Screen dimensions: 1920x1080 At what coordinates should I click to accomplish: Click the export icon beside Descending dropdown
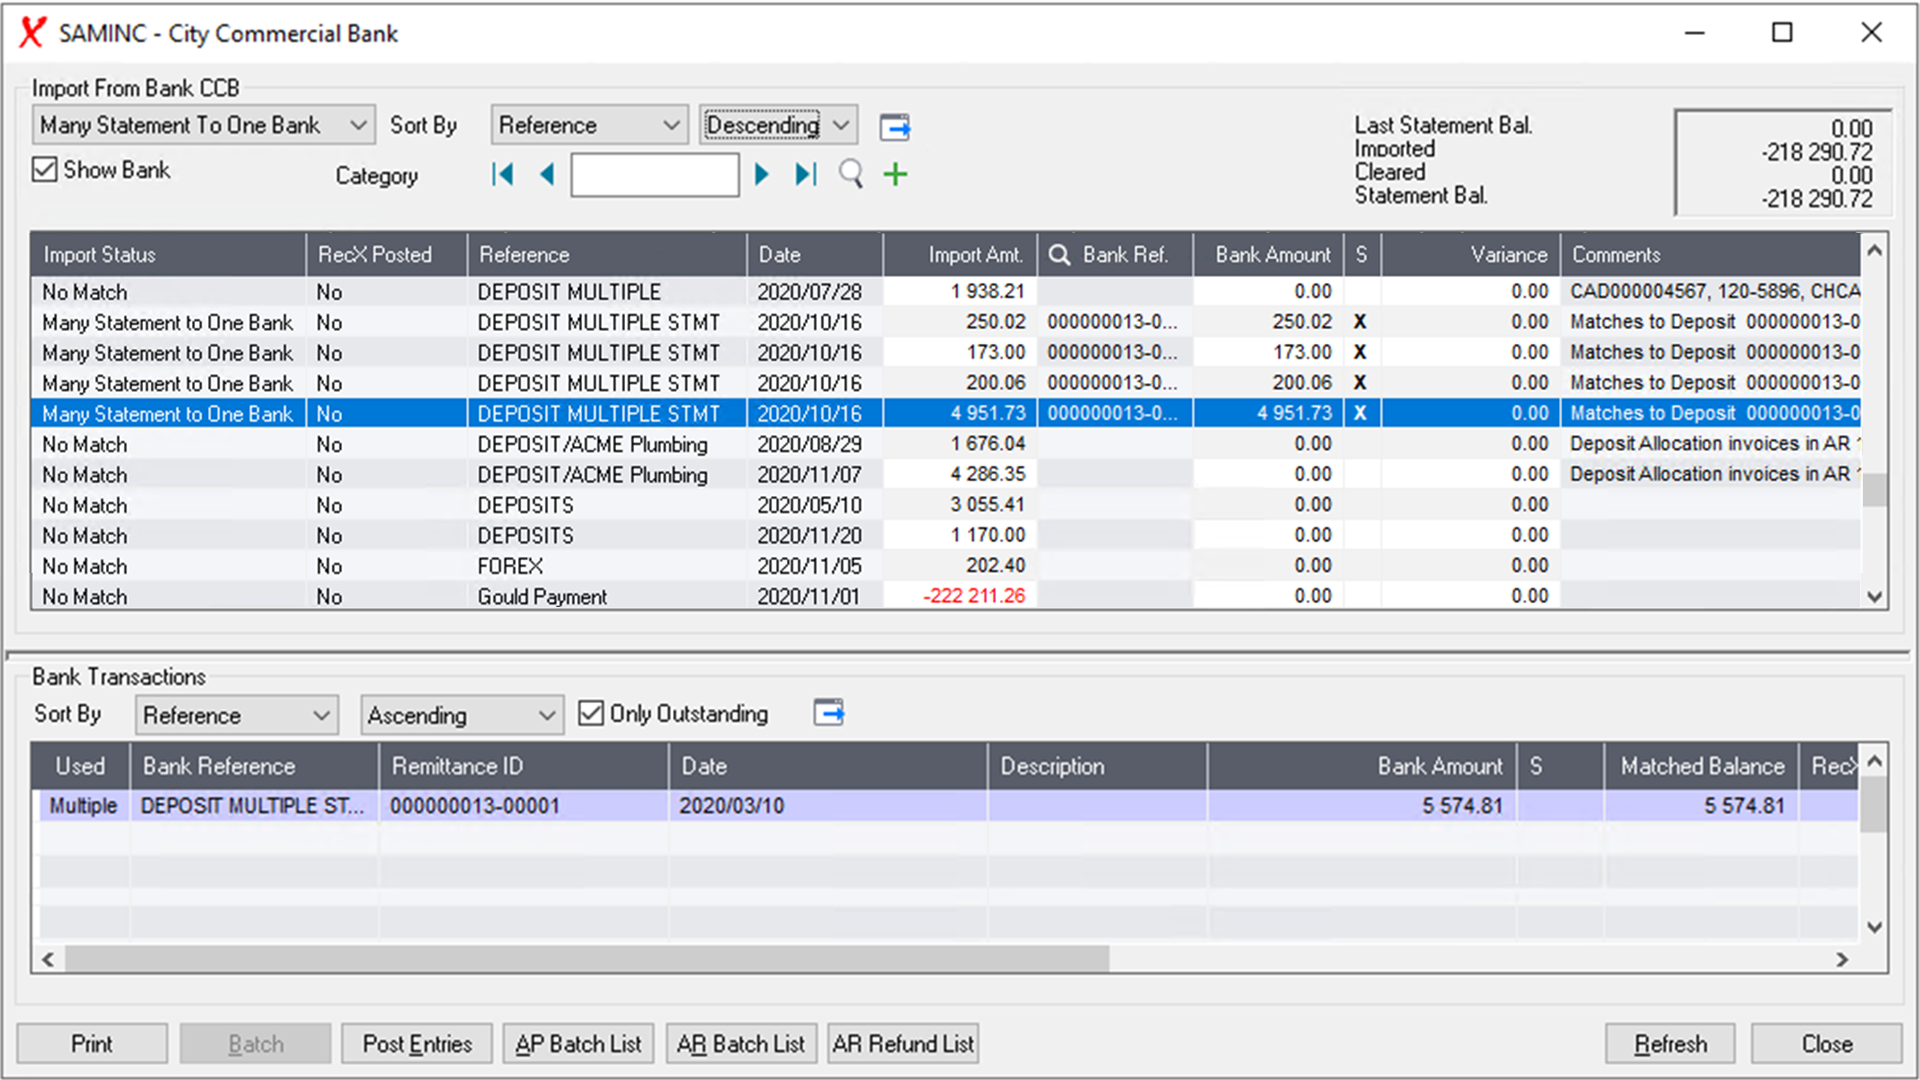coord(895,125)
